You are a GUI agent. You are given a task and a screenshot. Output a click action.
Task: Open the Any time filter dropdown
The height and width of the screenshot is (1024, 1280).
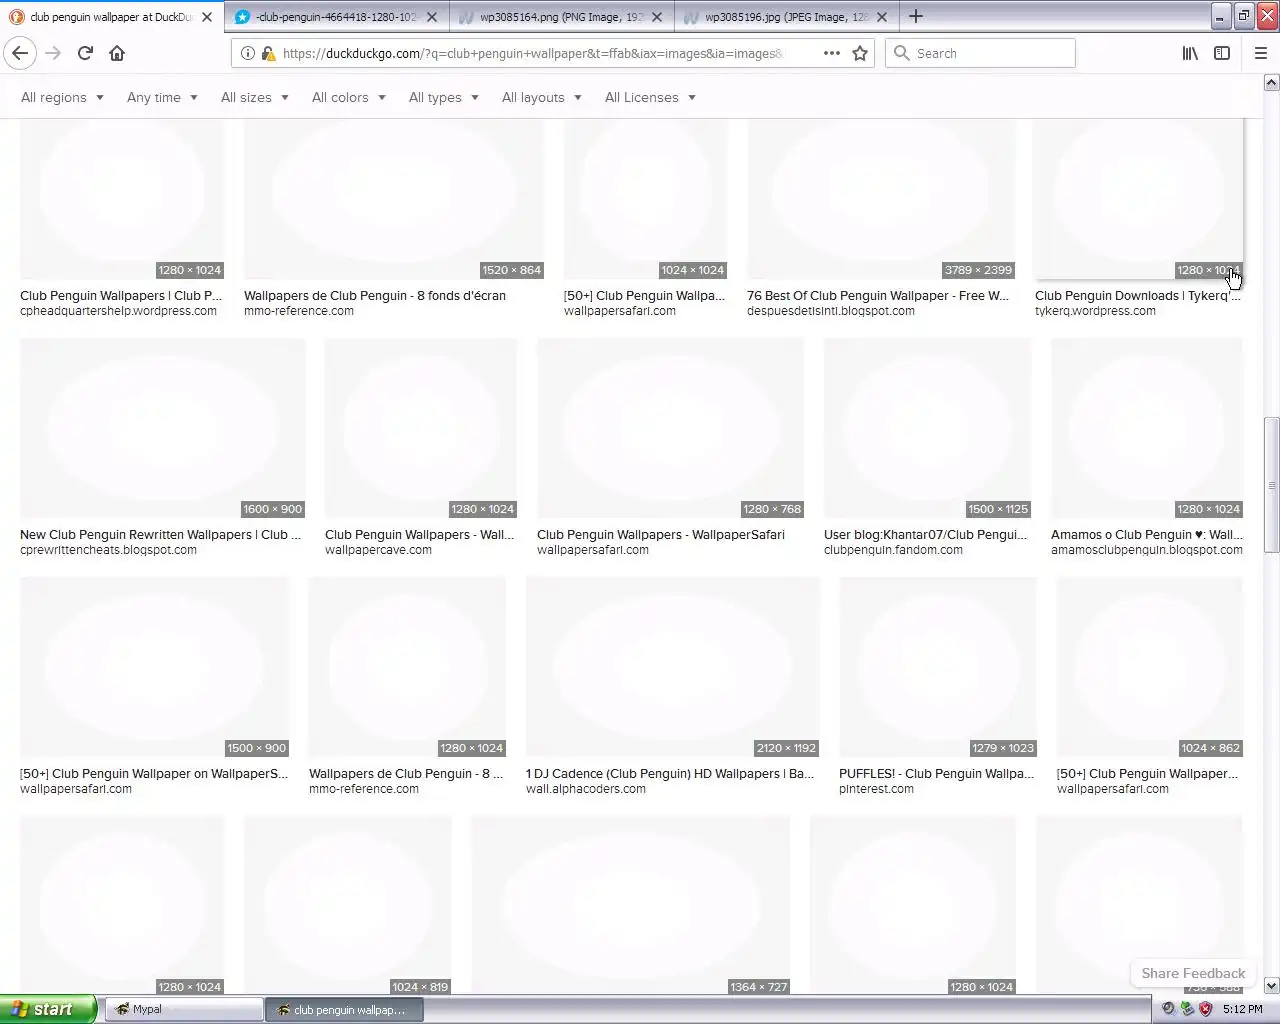point(162,97)
